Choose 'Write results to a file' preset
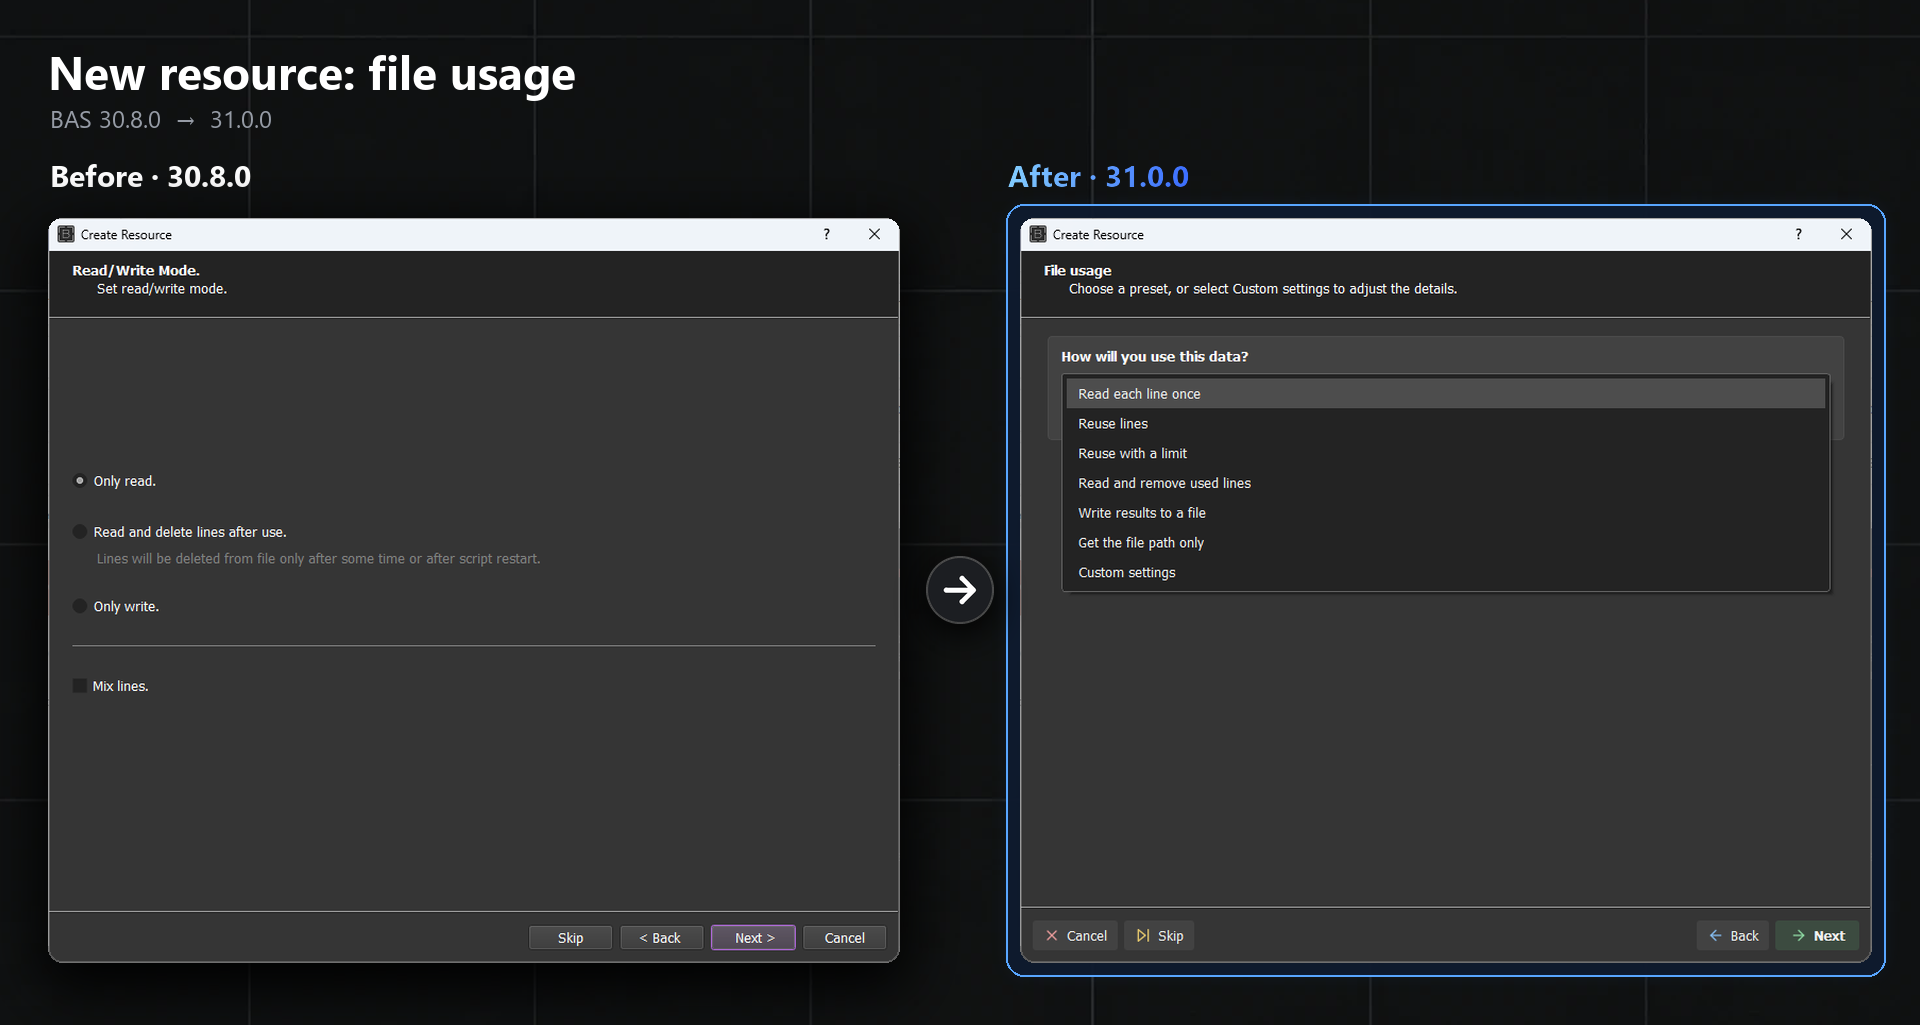1920x1025 pixels. coord(1445,513)
